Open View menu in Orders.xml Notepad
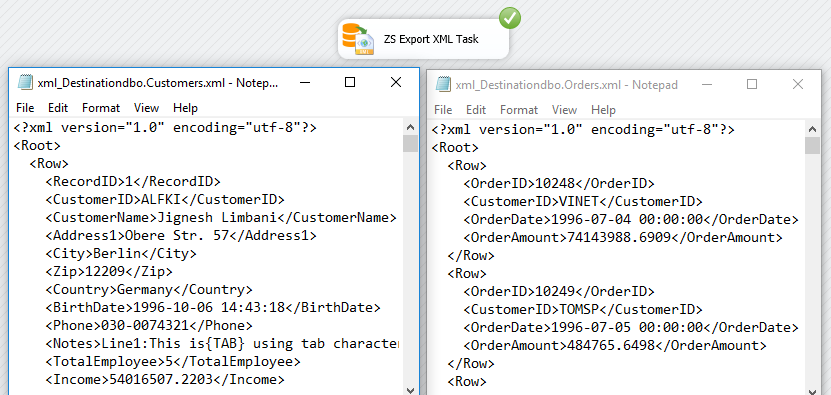The height and width of the screenshot is (395, 831). (564, 110)
